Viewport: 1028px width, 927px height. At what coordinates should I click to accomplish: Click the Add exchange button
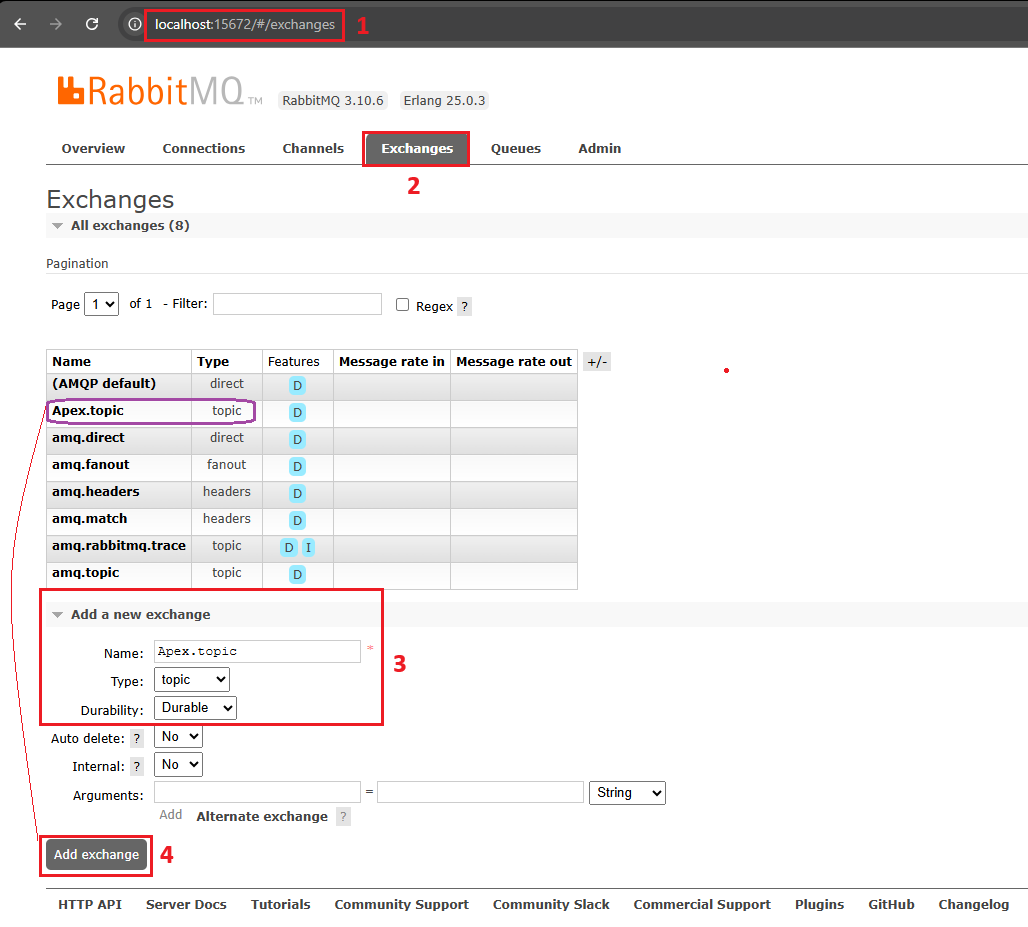tap(96, 855)
